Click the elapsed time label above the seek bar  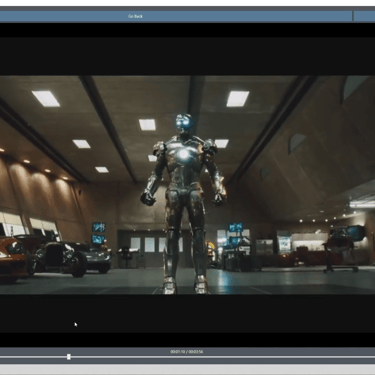[x=187, y=352]
